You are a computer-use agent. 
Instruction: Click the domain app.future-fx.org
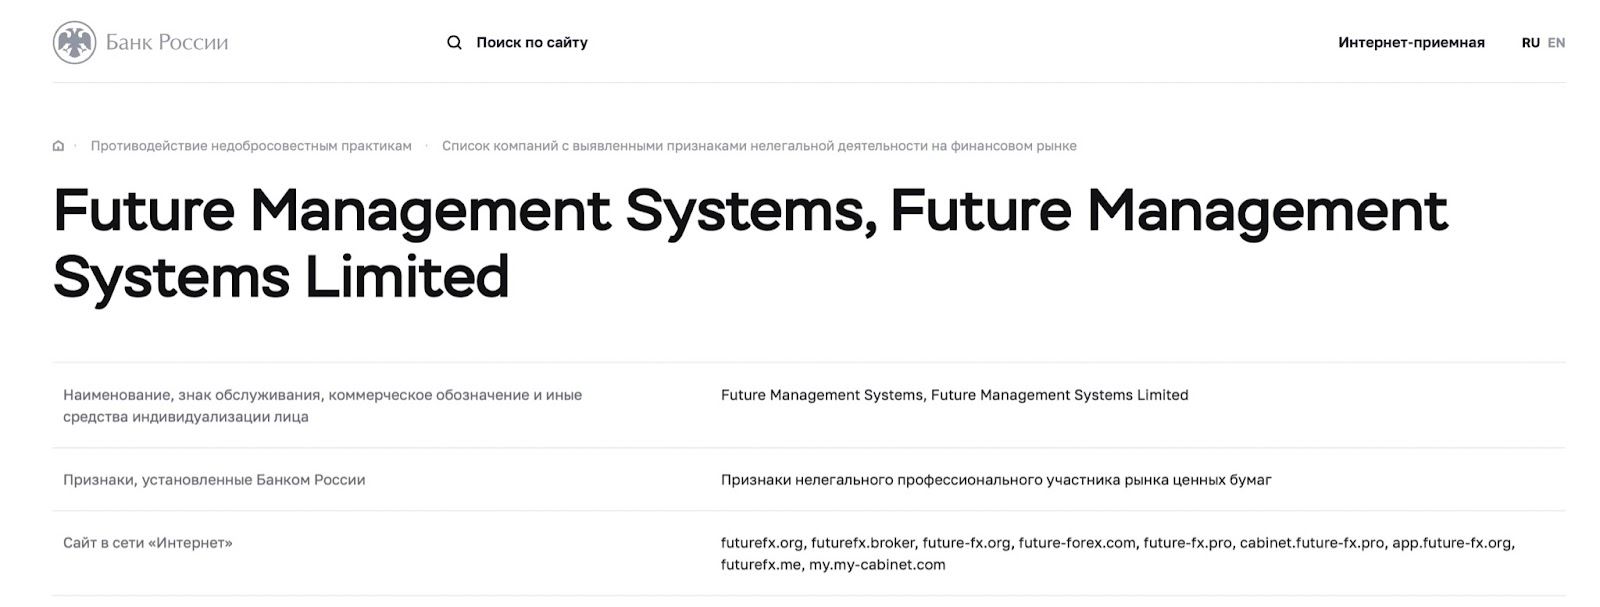point(1452,543)
